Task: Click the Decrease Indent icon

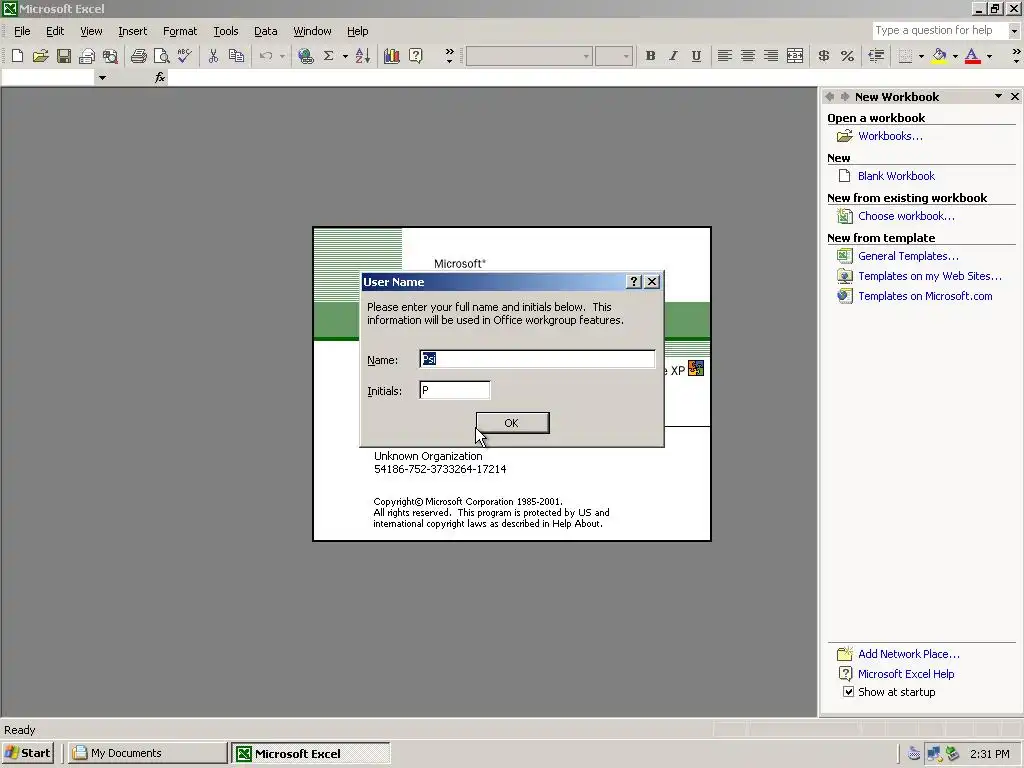Action: pos(876,56)
